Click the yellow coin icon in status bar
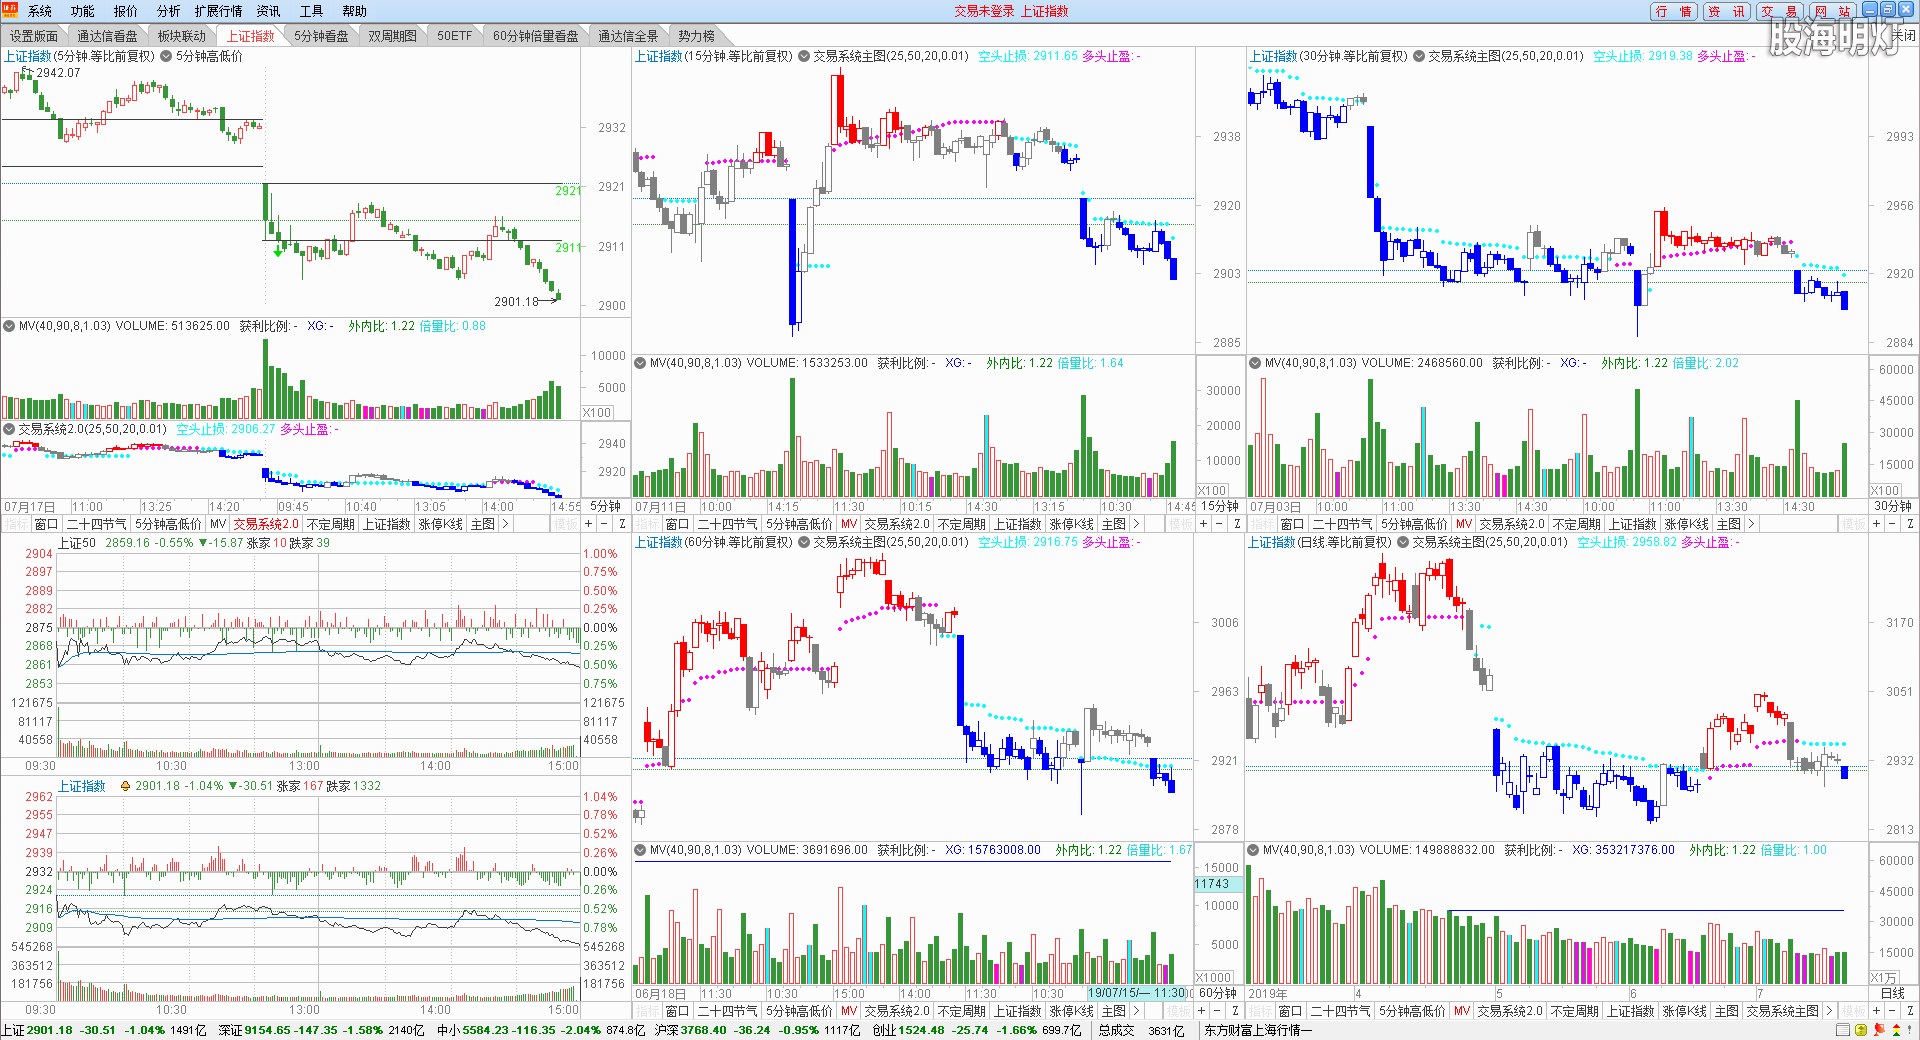The height and width of the screenshot is (1040, 1920). click(1861, 1030)
